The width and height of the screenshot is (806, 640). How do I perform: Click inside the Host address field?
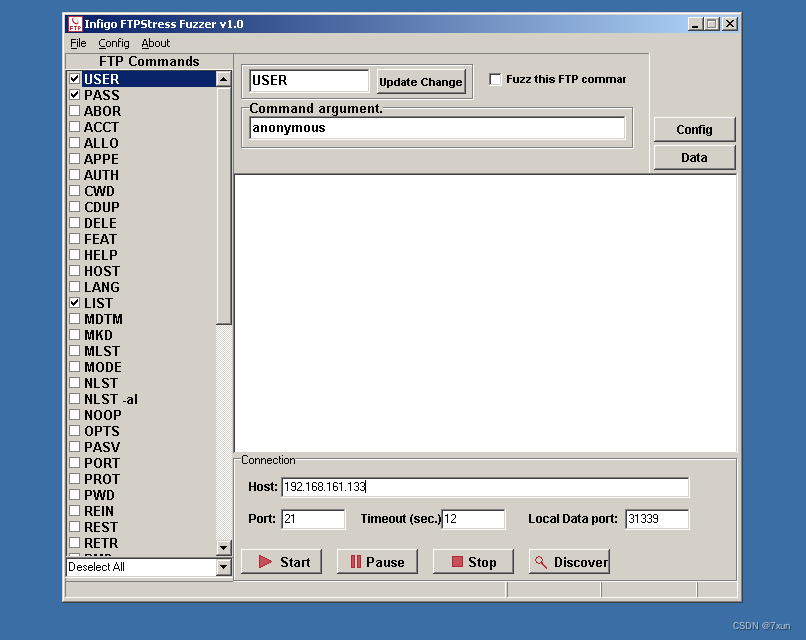coord(450,487)
